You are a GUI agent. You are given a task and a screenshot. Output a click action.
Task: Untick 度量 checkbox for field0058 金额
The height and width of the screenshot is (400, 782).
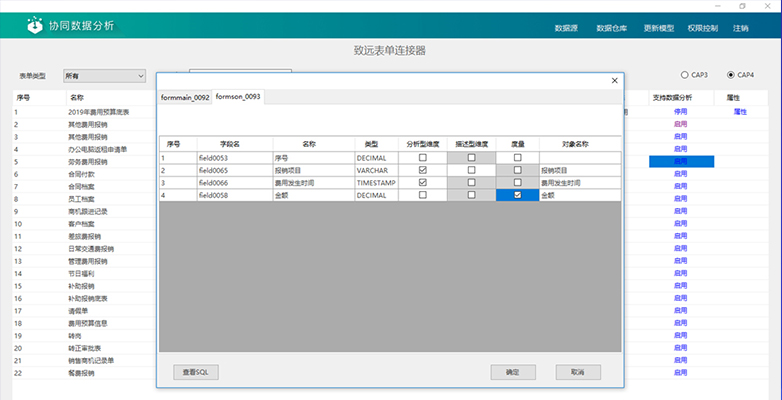(x=518, y=195)
